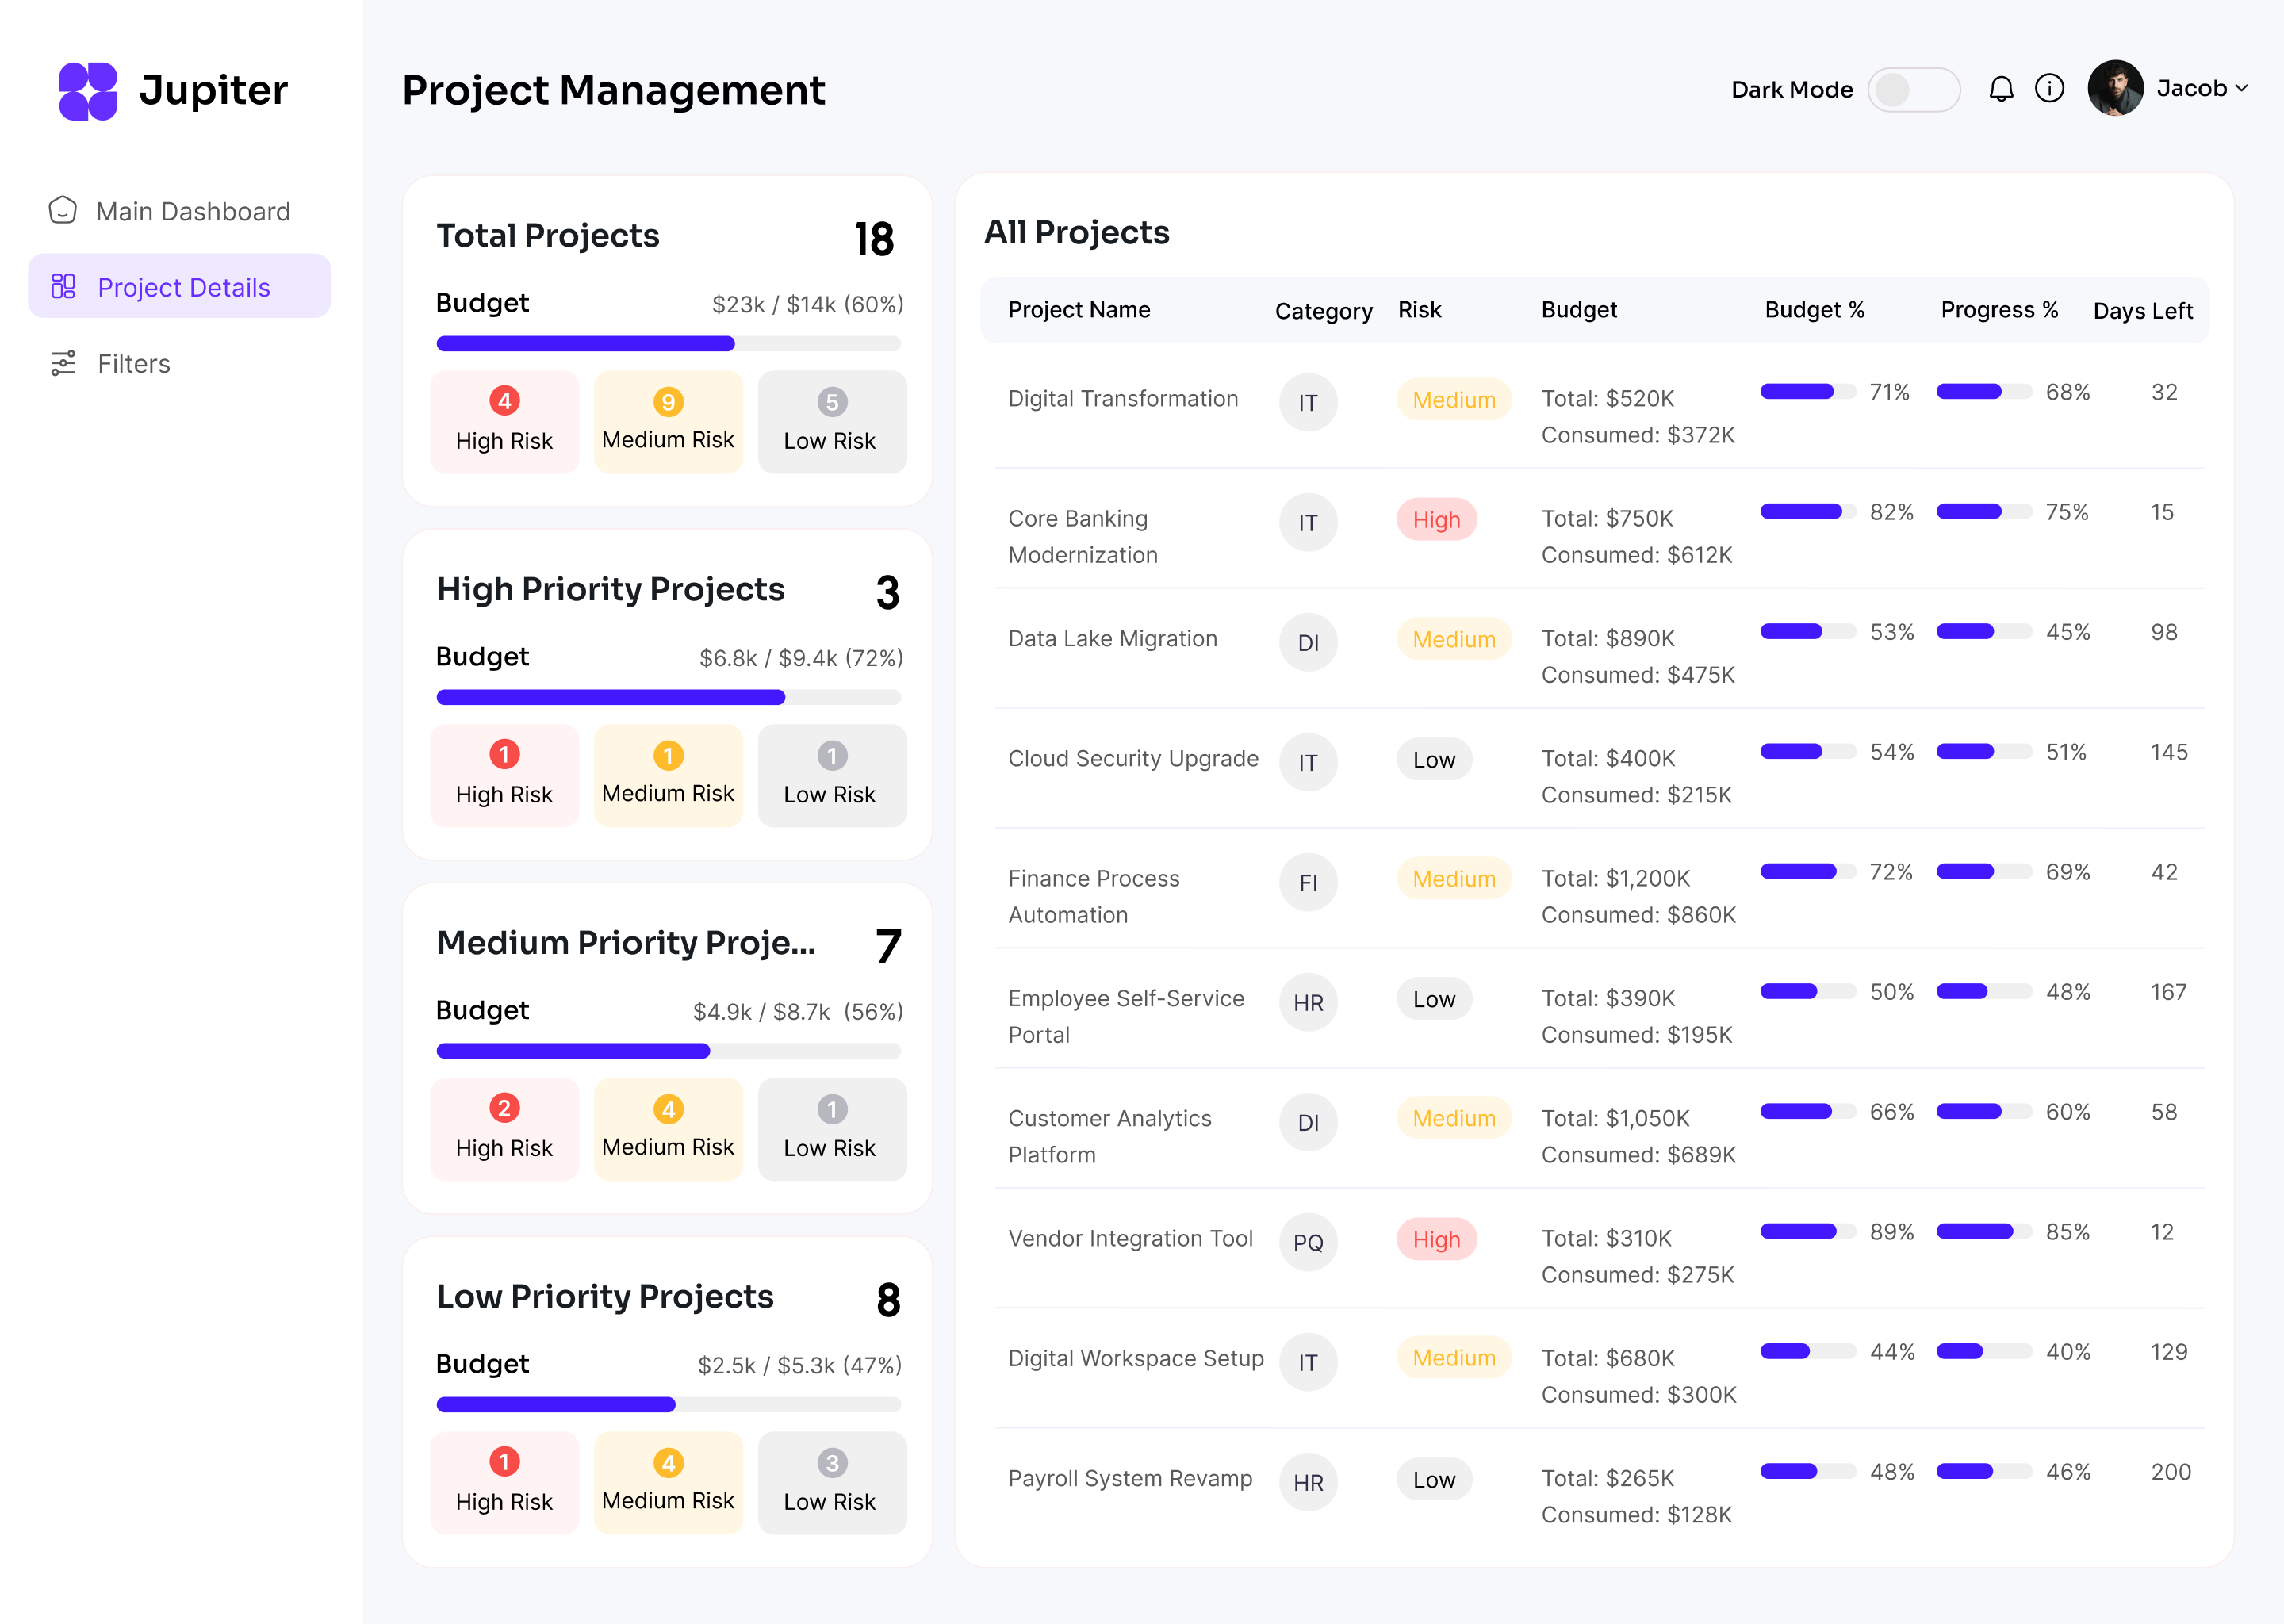Click Jacob's profile avatar
The width and height of the screenshot is (2284, 1624).
pos(2114,89)
